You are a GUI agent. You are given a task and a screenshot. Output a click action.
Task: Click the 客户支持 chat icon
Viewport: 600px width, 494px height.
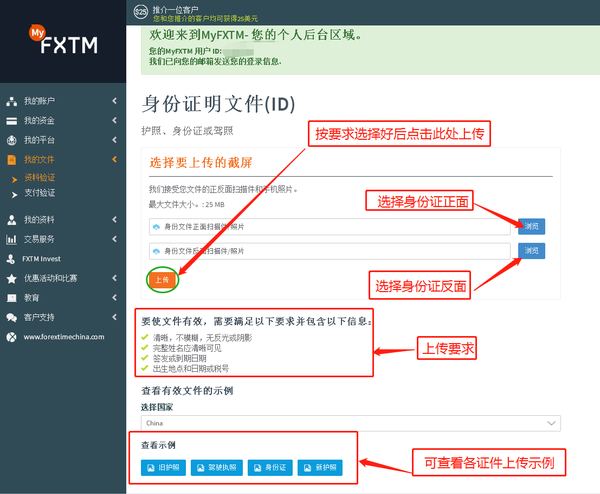(x=12, y=317)
